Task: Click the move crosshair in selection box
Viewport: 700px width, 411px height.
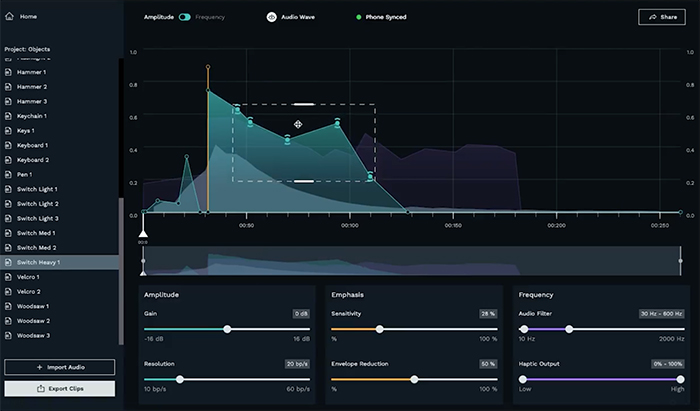Action: click(298, 125)
